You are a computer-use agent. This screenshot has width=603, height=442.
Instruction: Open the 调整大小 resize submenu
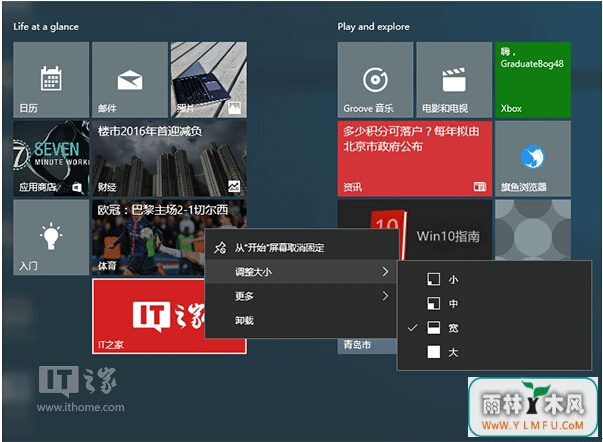301,272
